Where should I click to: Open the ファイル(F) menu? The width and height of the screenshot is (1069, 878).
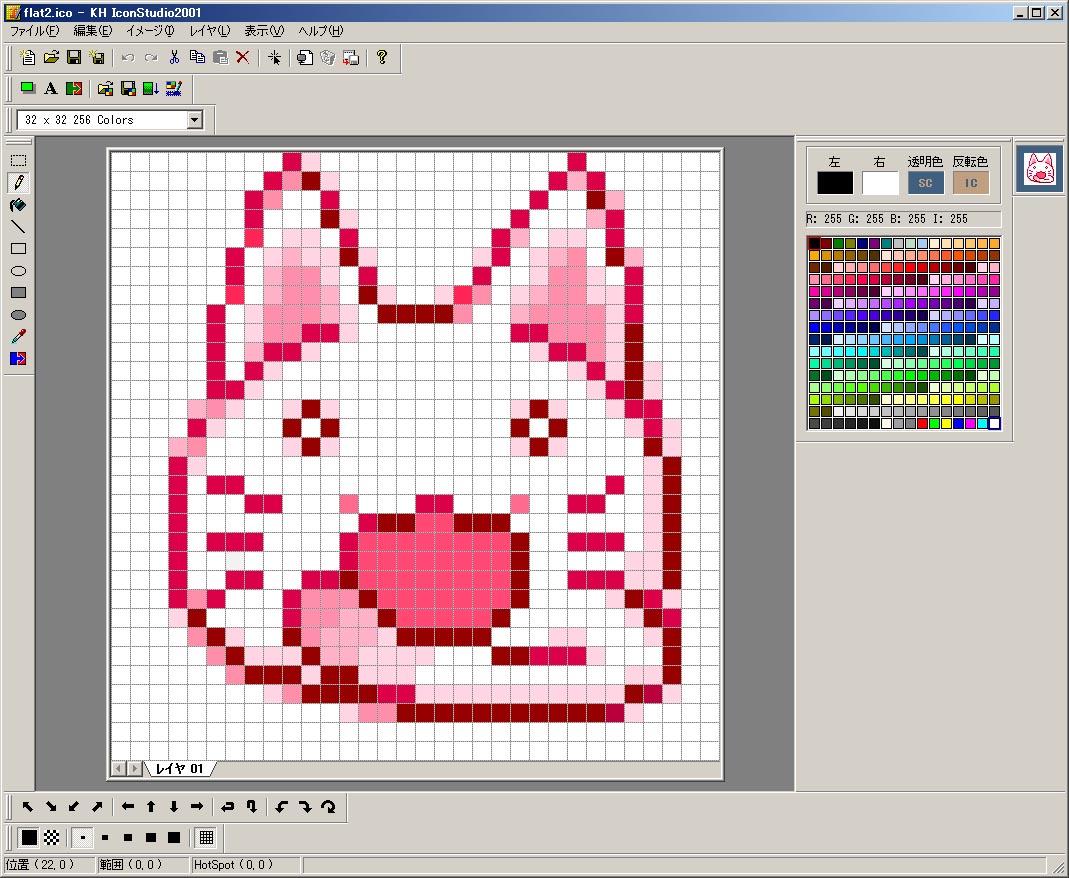[x=34, y=31]
